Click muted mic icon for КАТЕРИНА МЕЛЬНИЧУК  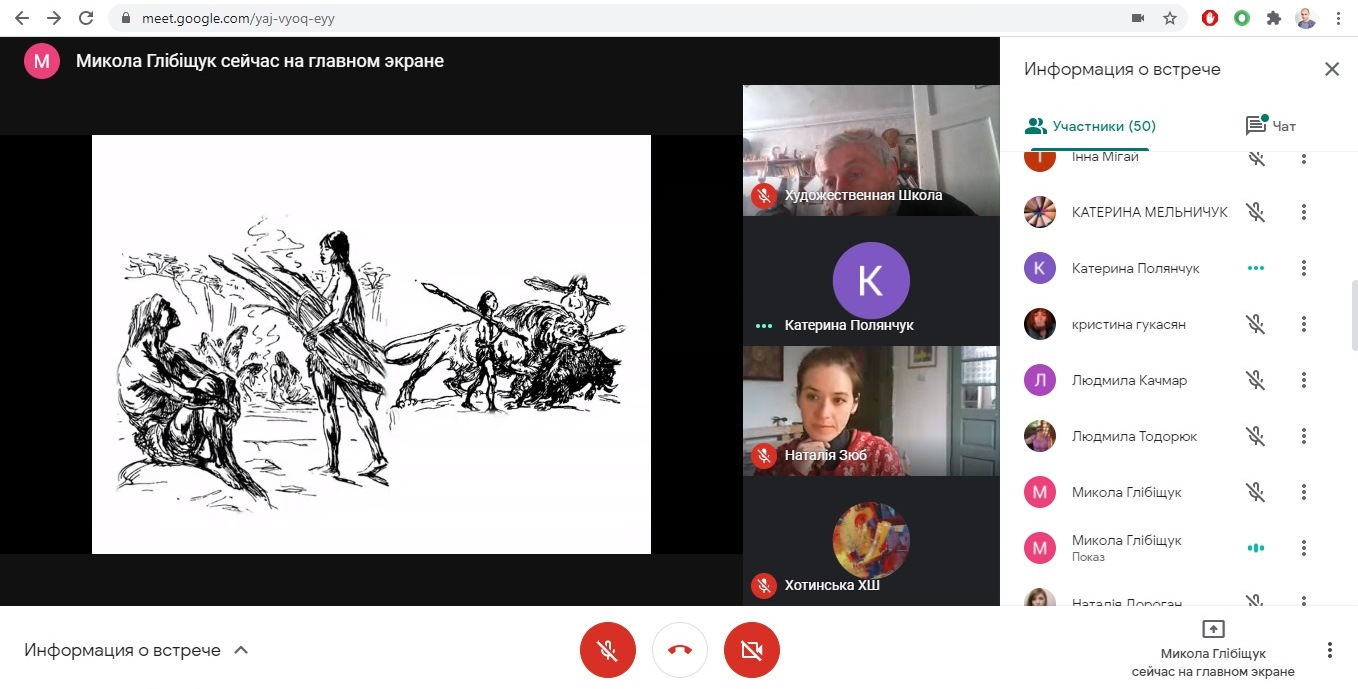1256,212
